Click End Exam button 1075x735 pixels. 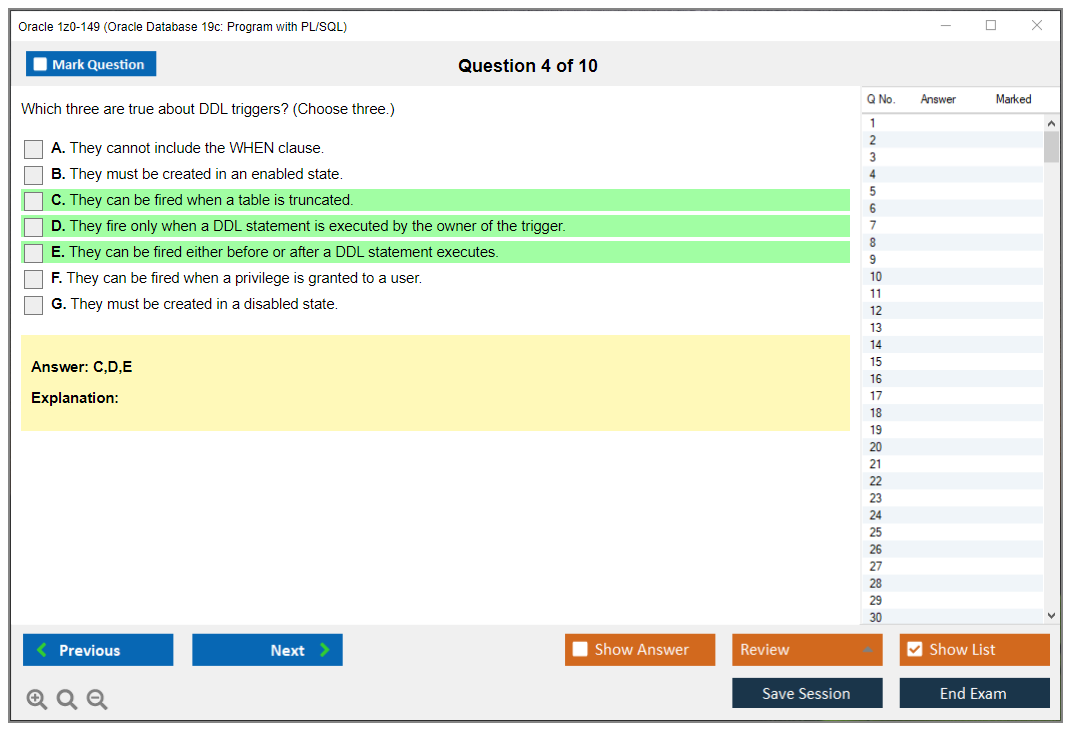[x=973, y=694]
